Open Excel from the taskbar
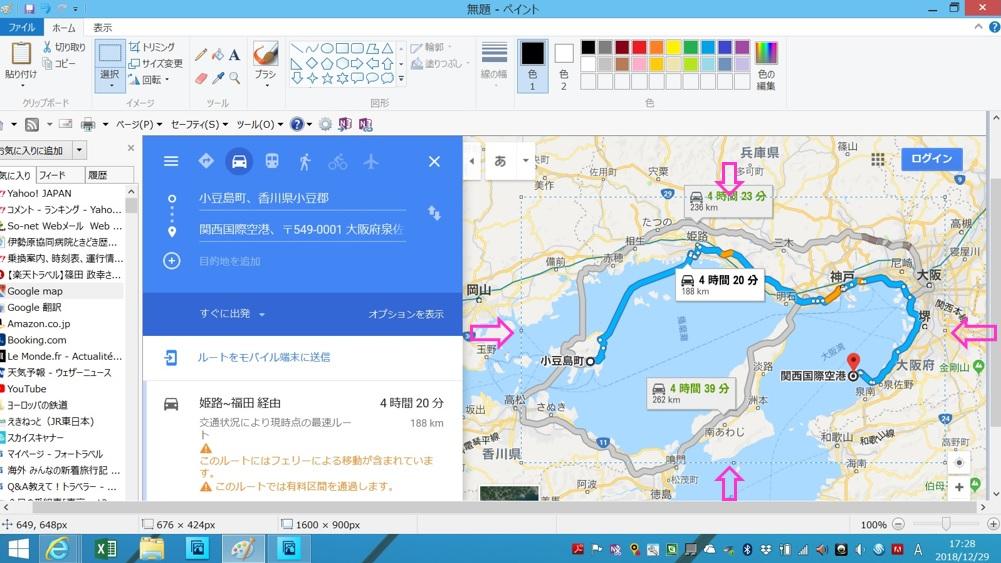The width and height of the screenshot is (1001, 563). [105, 549]
